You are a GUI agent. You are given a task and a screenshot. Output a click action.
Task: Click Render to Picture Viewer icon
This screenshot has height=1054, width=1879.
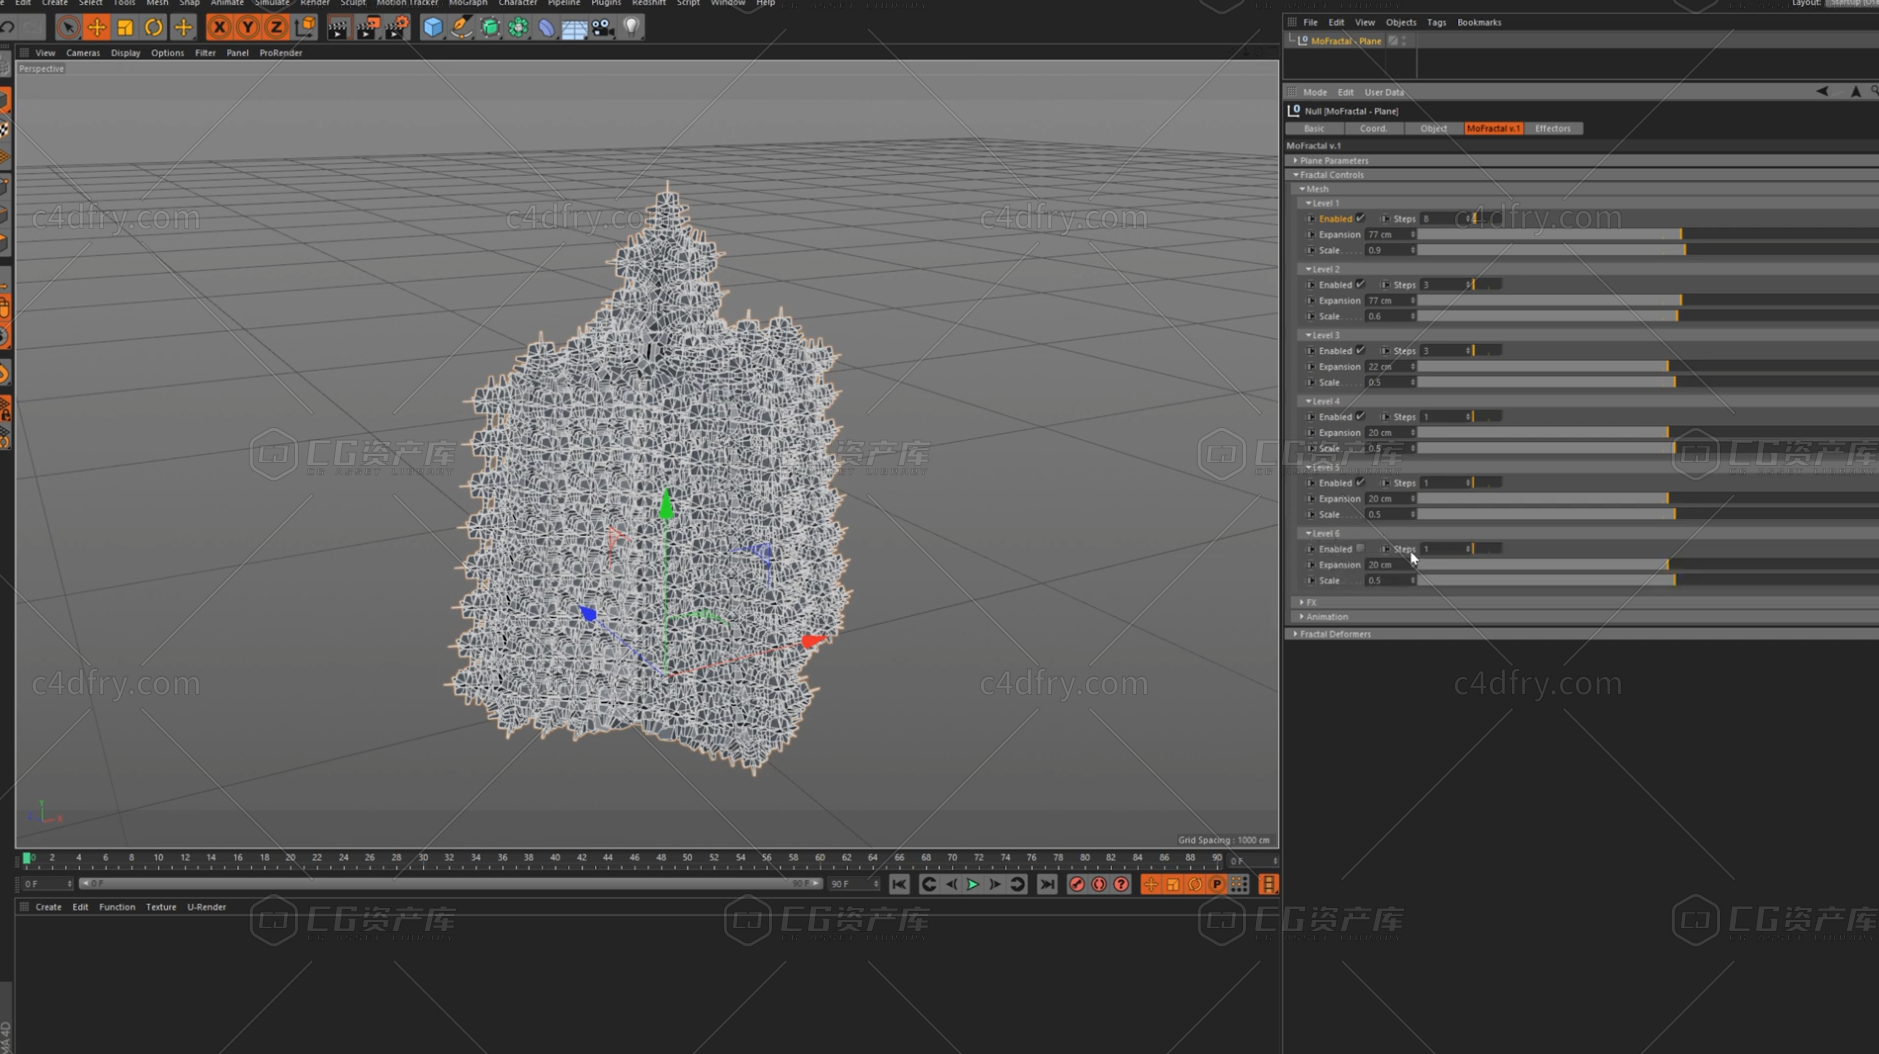[367, 27]
